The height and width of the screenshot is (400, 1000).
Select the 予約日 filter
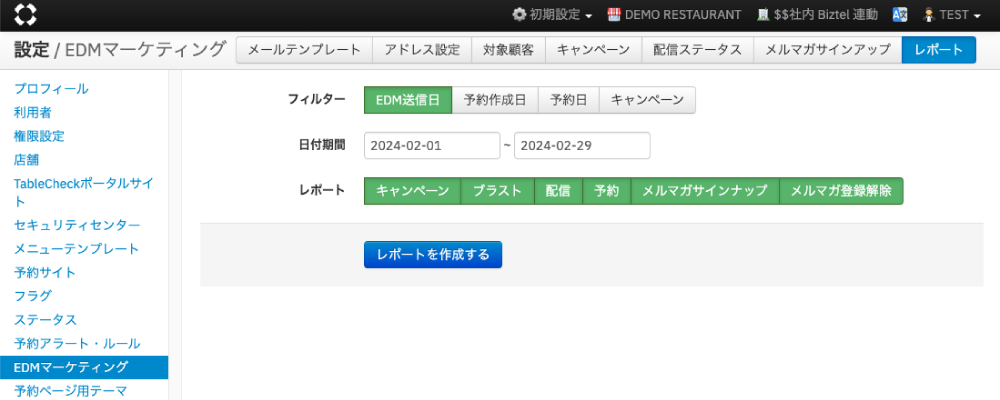click(x=569, y=100)
